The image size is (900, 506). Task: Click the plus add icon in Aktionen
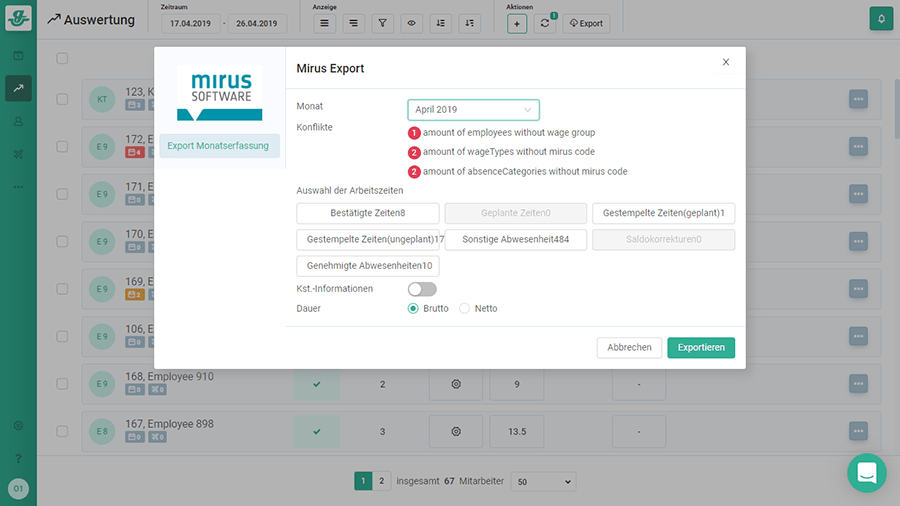tap(517, 23)
